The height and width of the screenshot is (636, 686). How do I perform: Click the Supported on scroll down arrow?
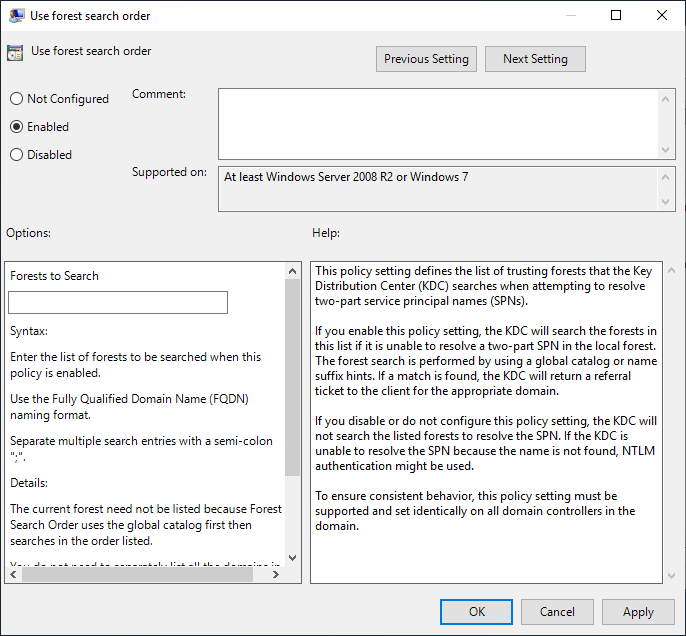click(x=667, y=203)
